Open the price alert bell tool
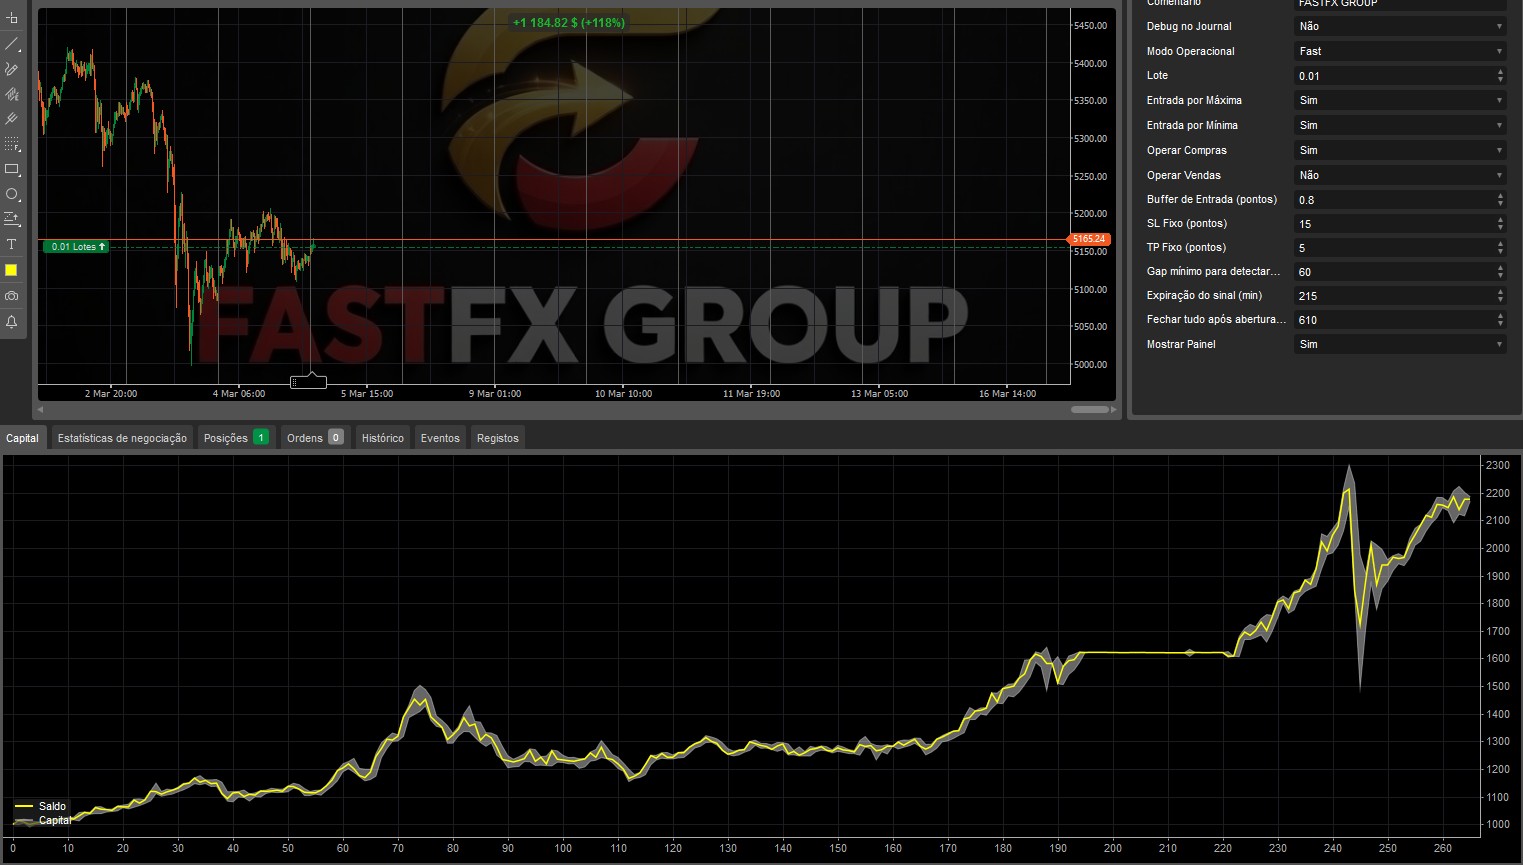 12,320
